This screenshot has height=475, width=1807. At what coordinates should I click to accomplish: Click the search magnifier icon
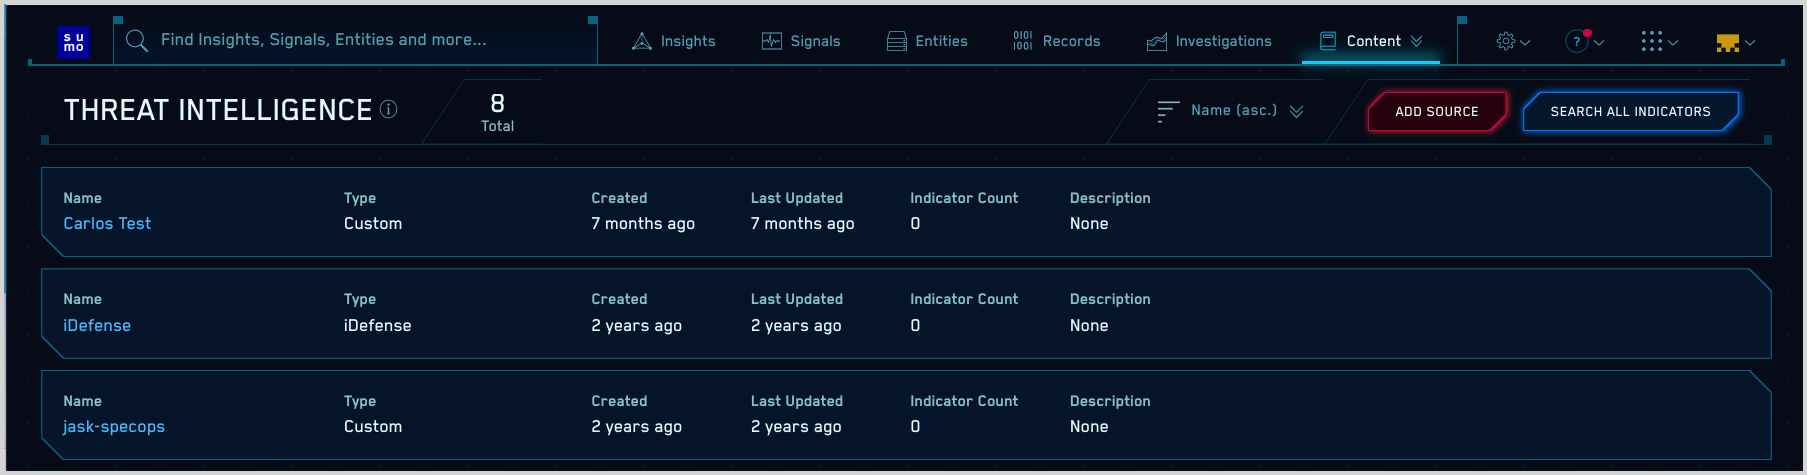137,41
